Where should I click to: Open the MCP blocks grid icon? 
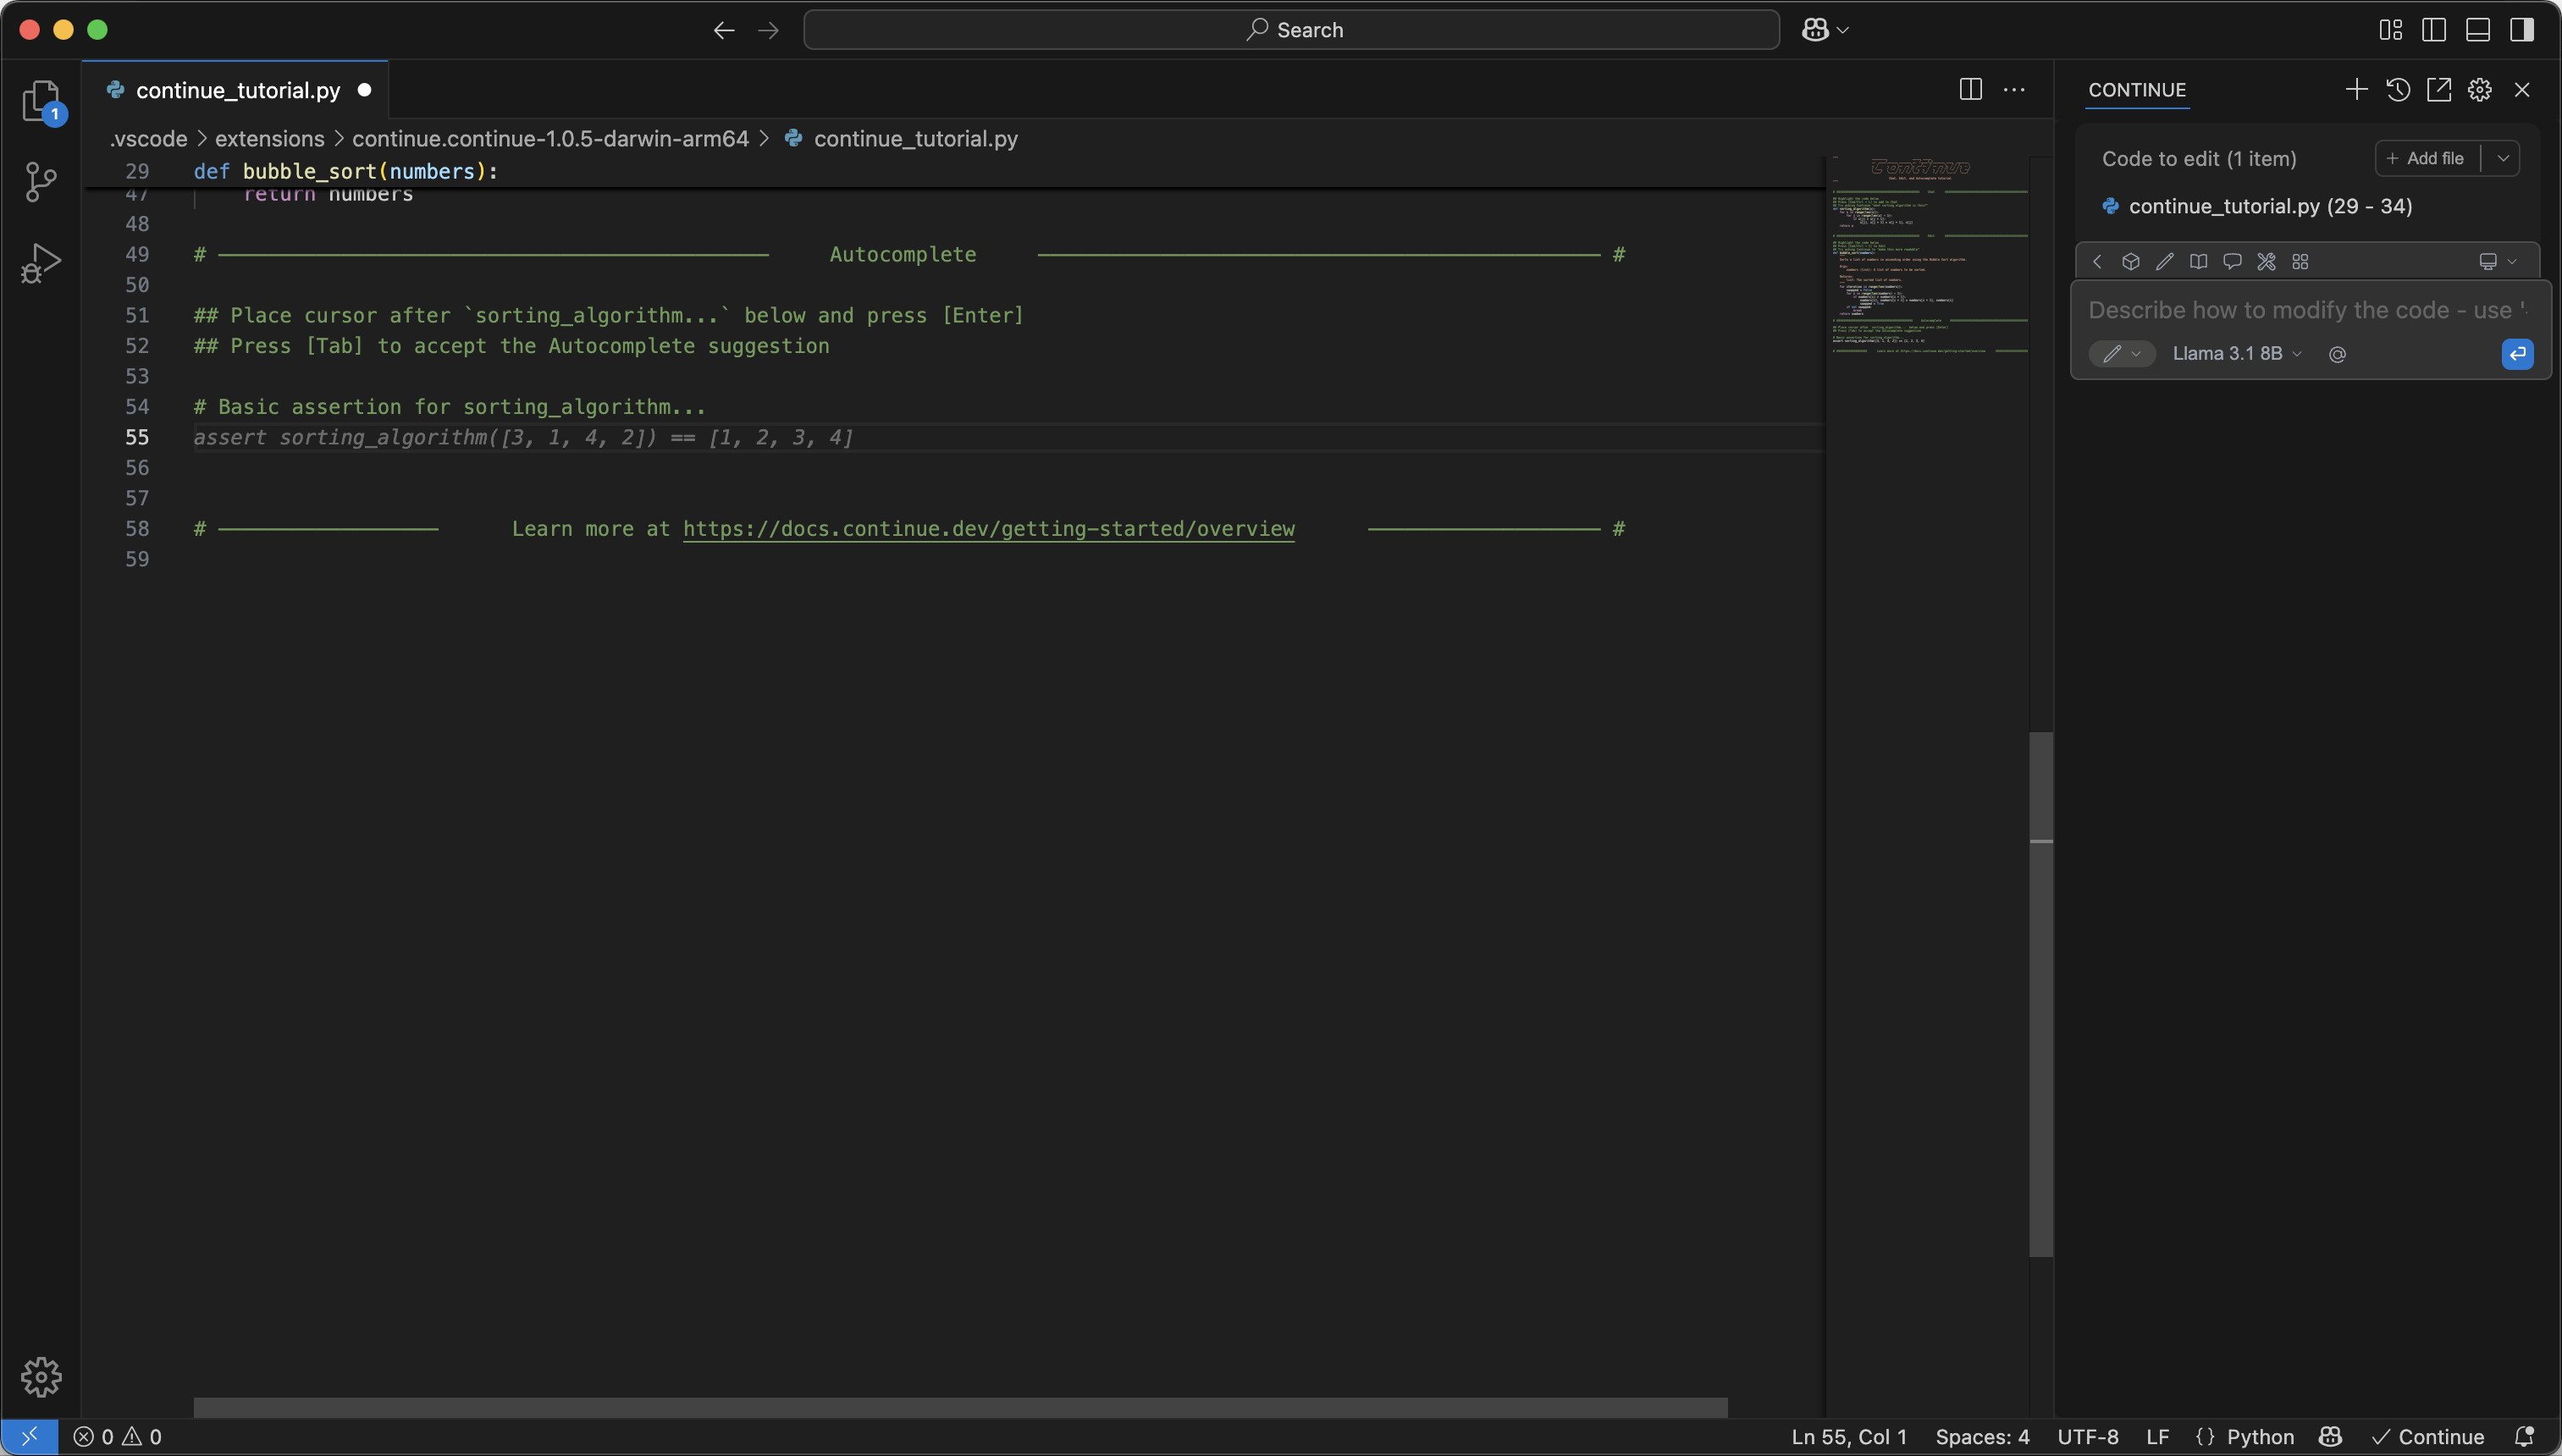2300,262
